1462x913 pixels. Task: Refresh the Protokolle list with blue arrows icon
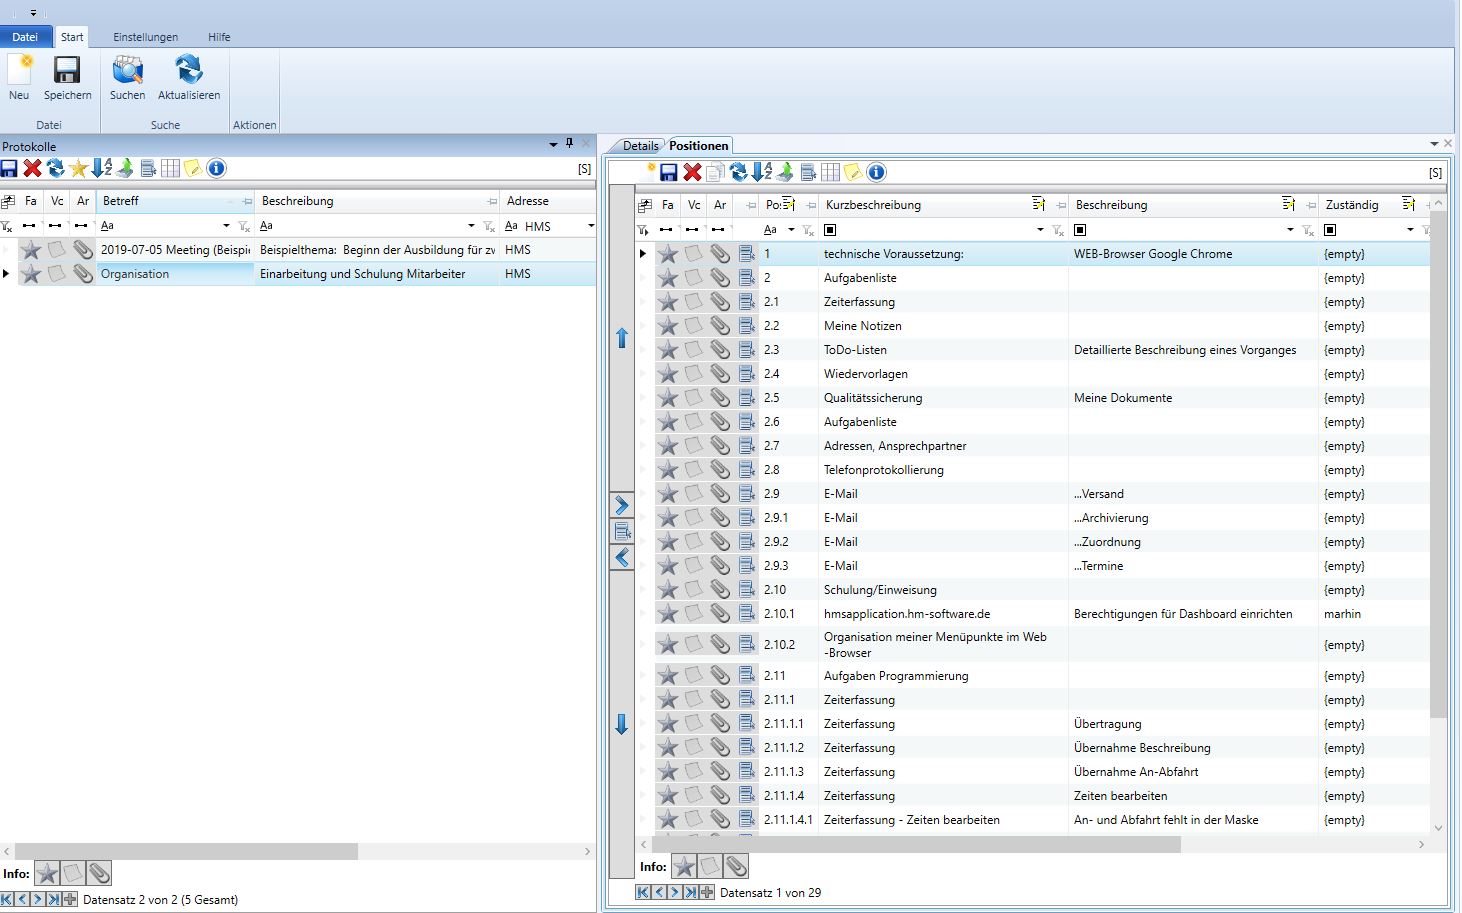tap(55, 168)
